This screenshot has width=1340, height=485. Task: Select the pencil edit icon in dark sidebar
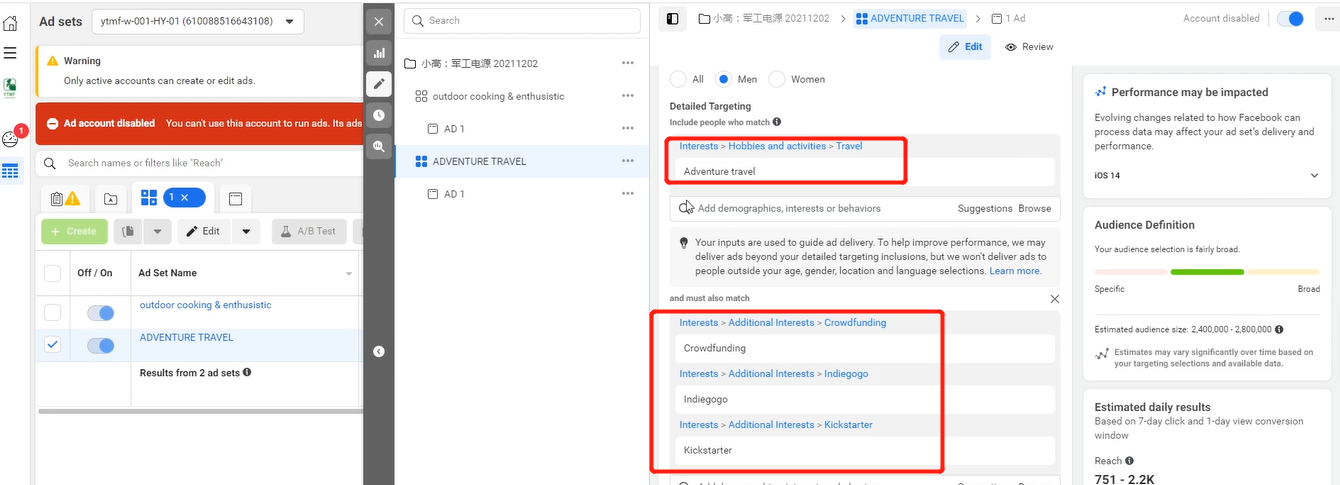pos(378,83)
